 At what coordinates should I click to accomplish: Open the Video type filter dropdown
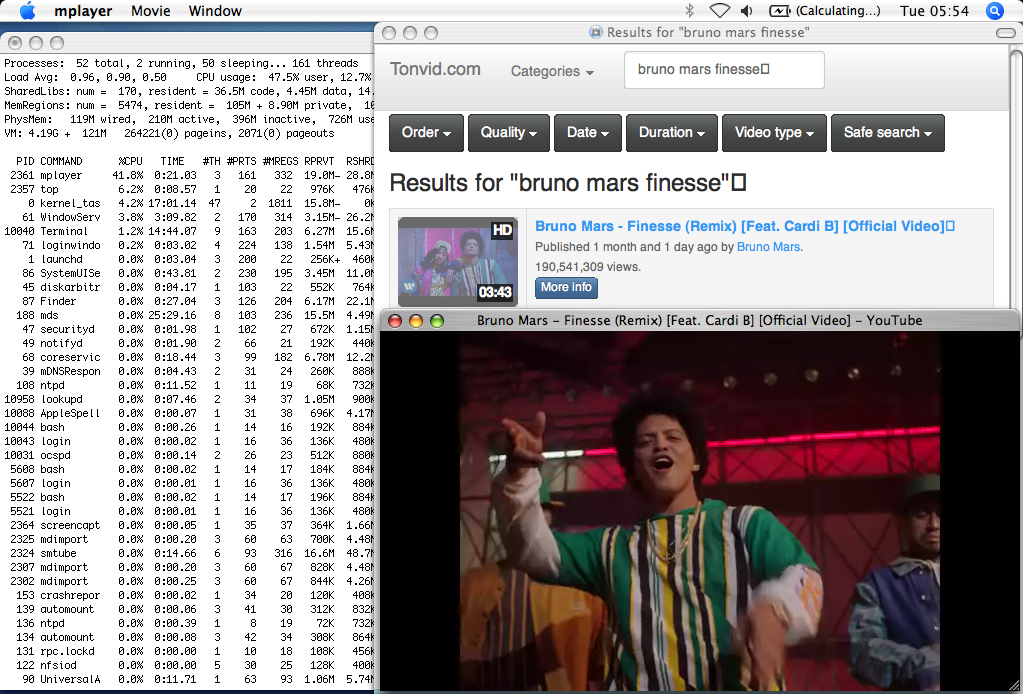[774, 132]
